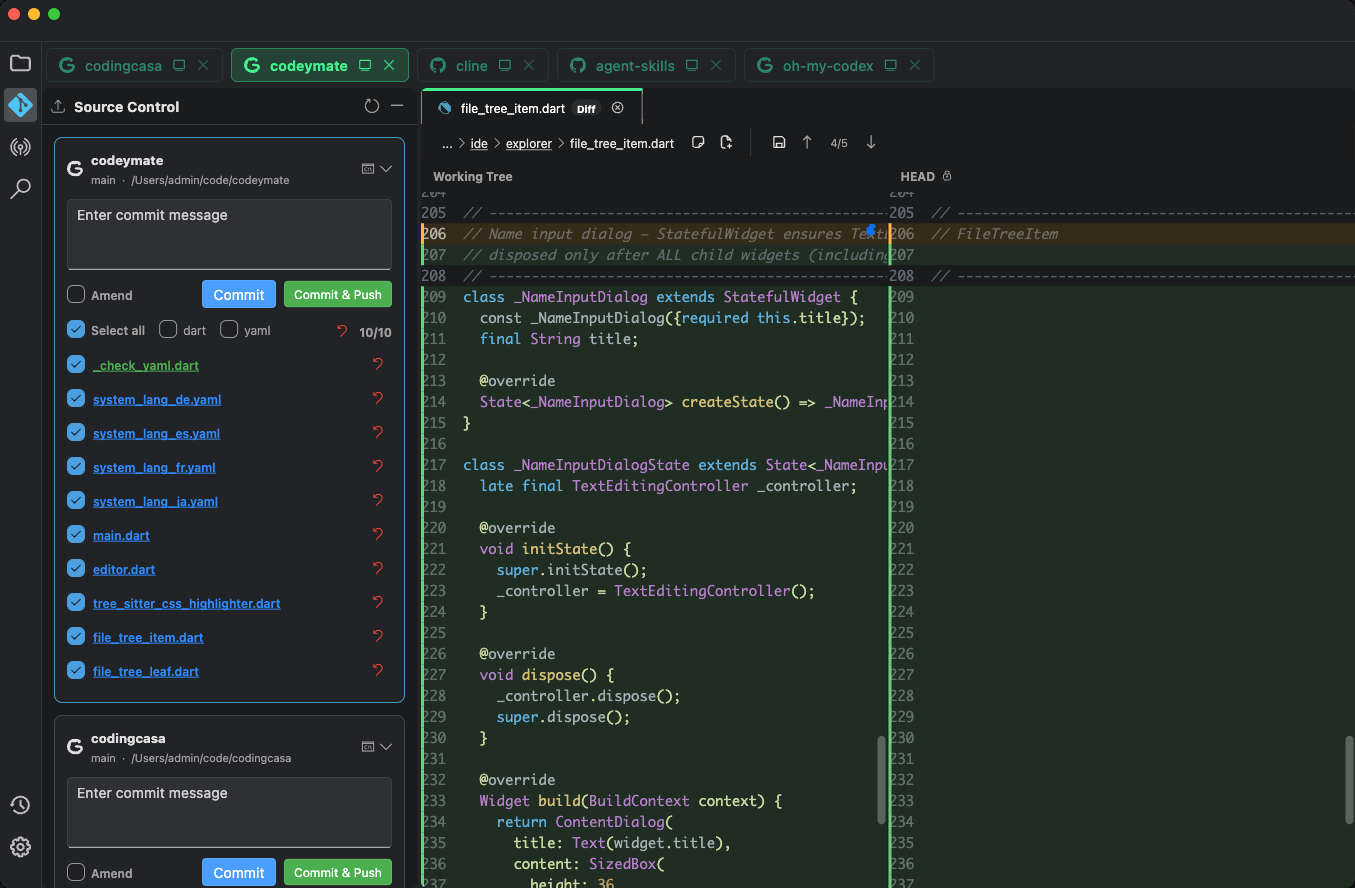Click the Commit button for codeymate

click(239, 294)
